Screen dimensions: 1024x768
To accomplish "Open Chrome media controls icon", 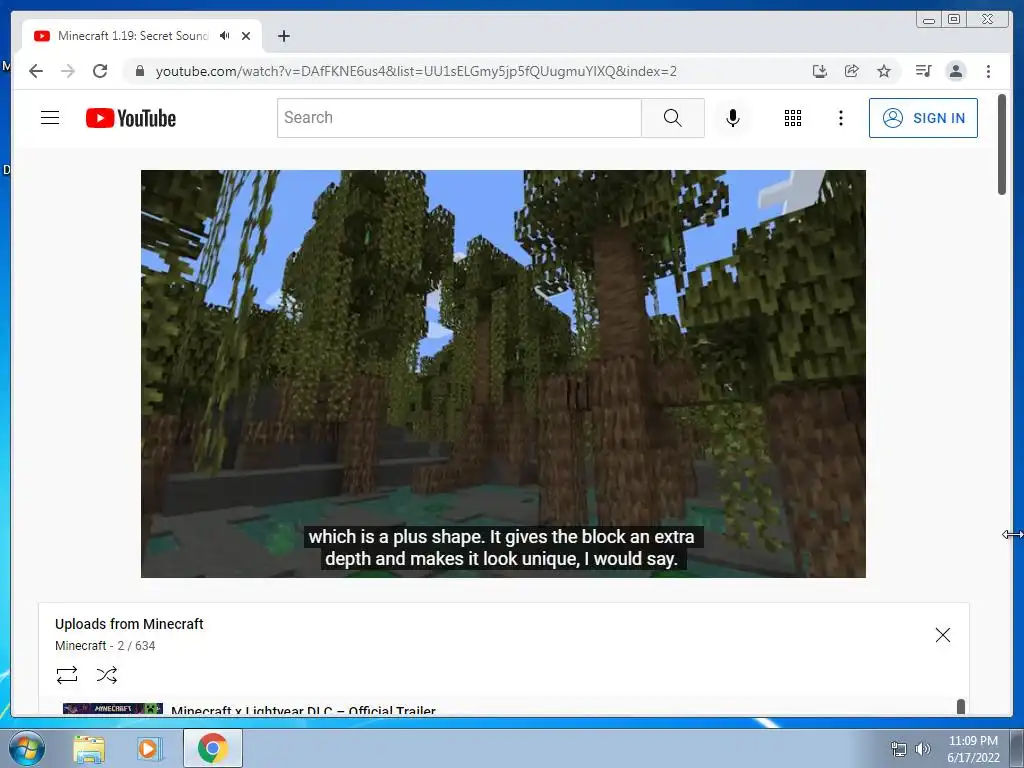I will click(x=923, y=71).
